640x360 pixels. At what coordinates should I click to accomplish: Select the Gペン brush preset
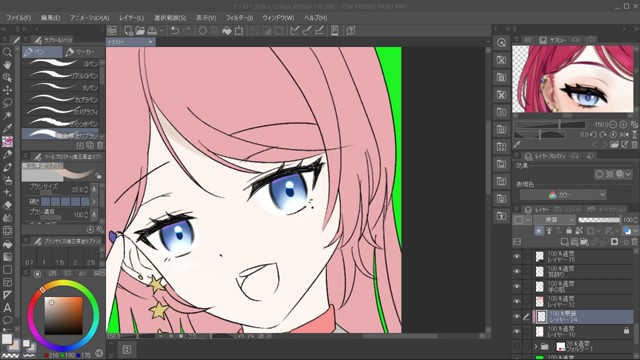tap(61, 63)
